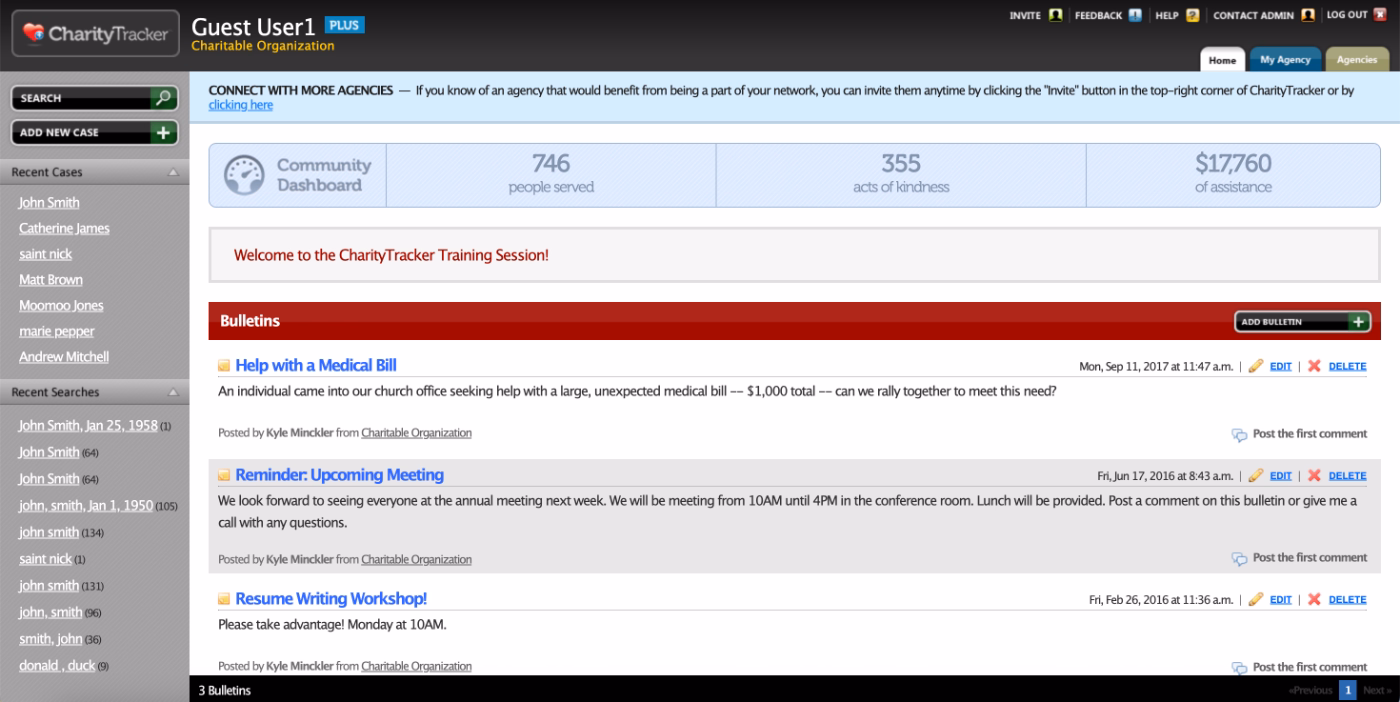Open the My Agency tab
1400x702 pixels.
point(1285,60)
